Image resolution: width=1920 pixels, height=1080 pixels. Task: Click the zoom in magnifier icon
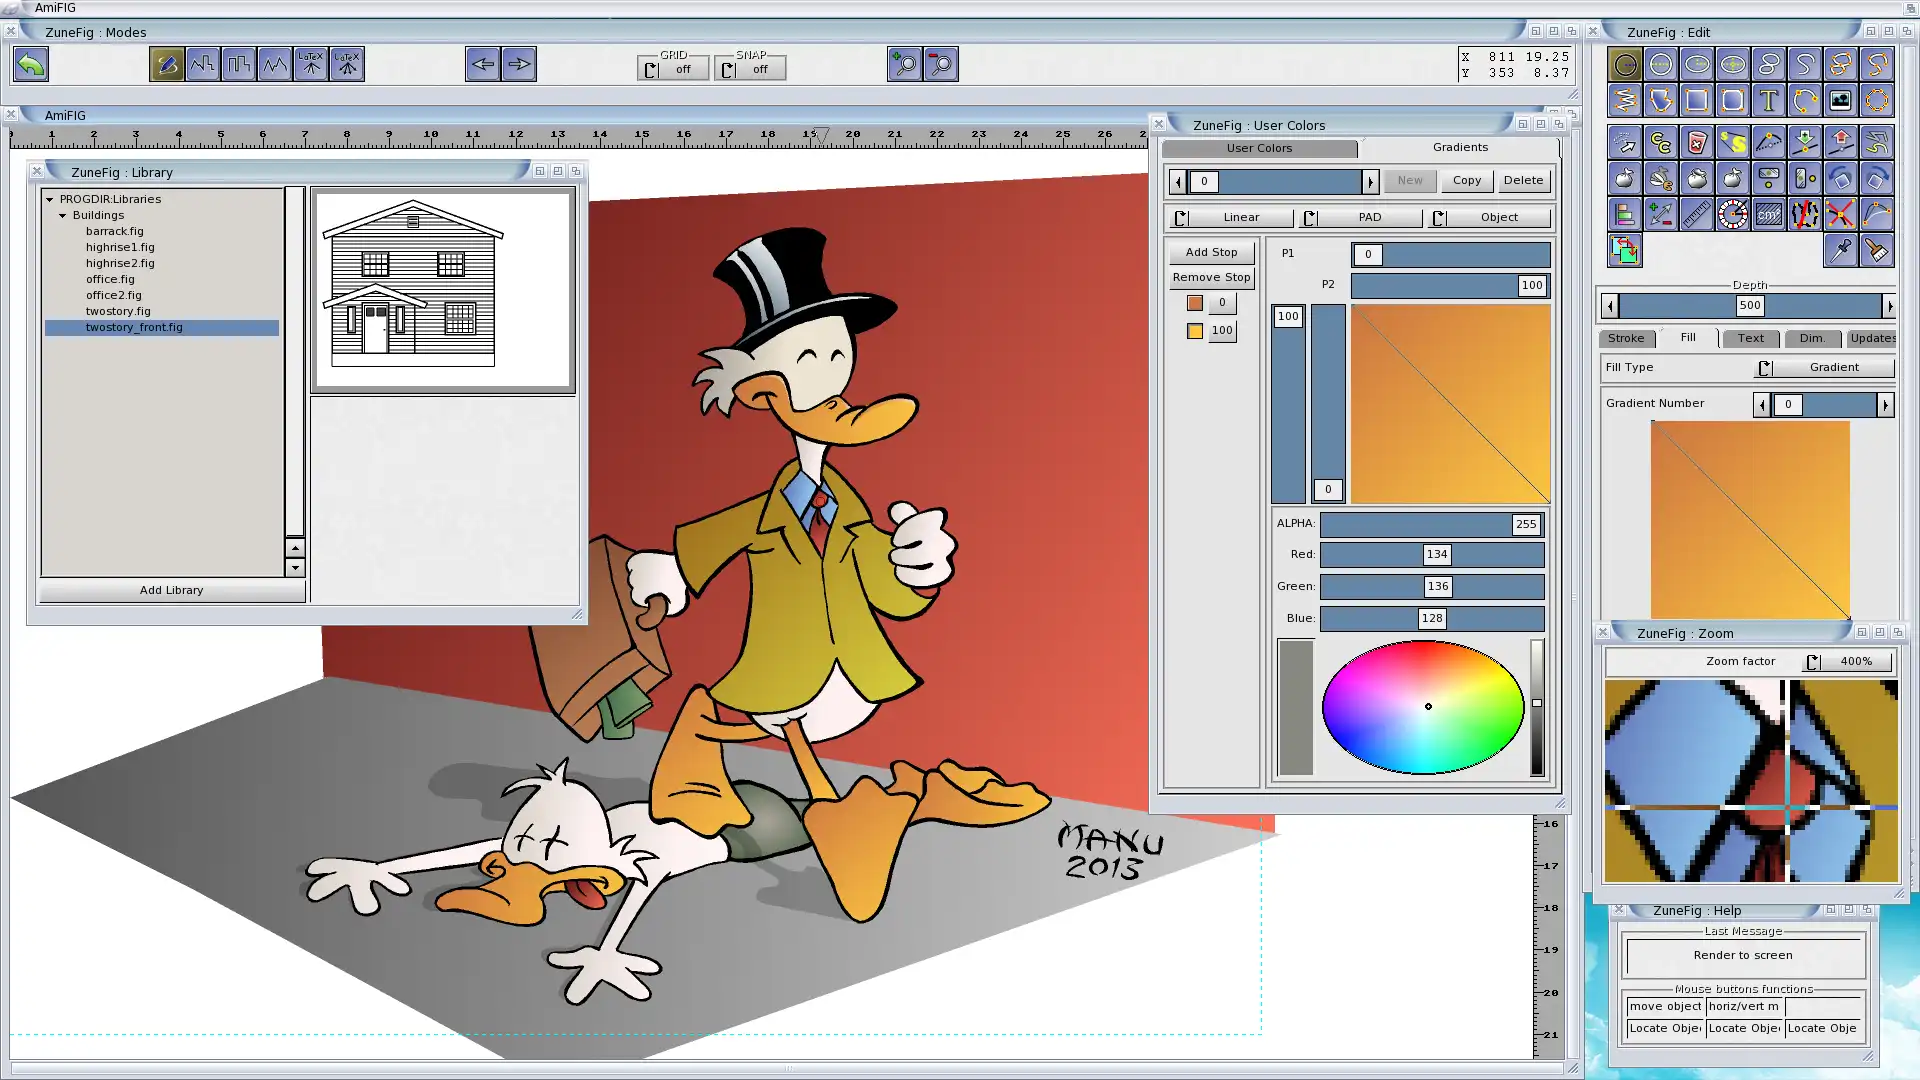click(904, 65)
